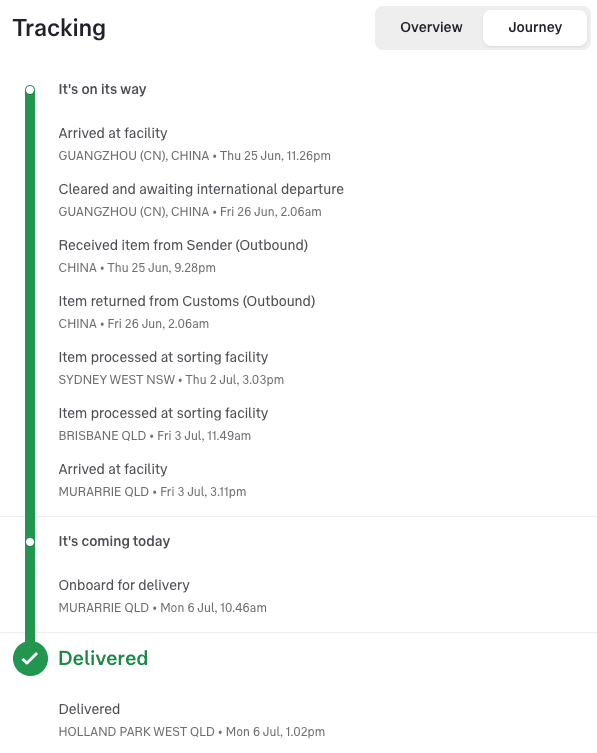Click the 'Onboard for delivery' event
Screen dimensions: 597x753
[162, 596]
